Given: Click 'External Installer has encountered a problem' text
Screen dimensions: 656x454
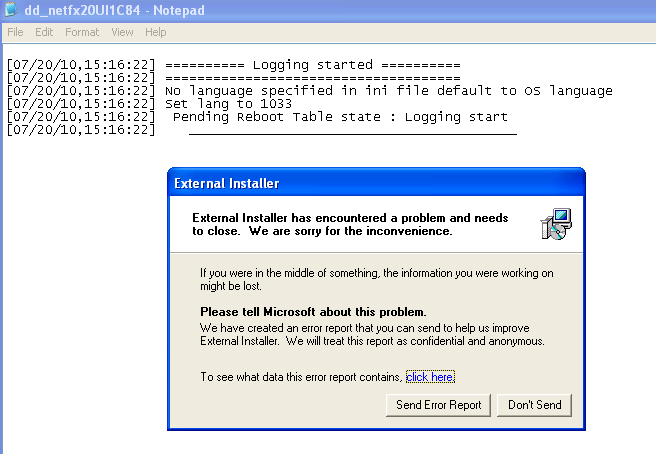Looking at the screenshot, I should click(x=350, y=224).
